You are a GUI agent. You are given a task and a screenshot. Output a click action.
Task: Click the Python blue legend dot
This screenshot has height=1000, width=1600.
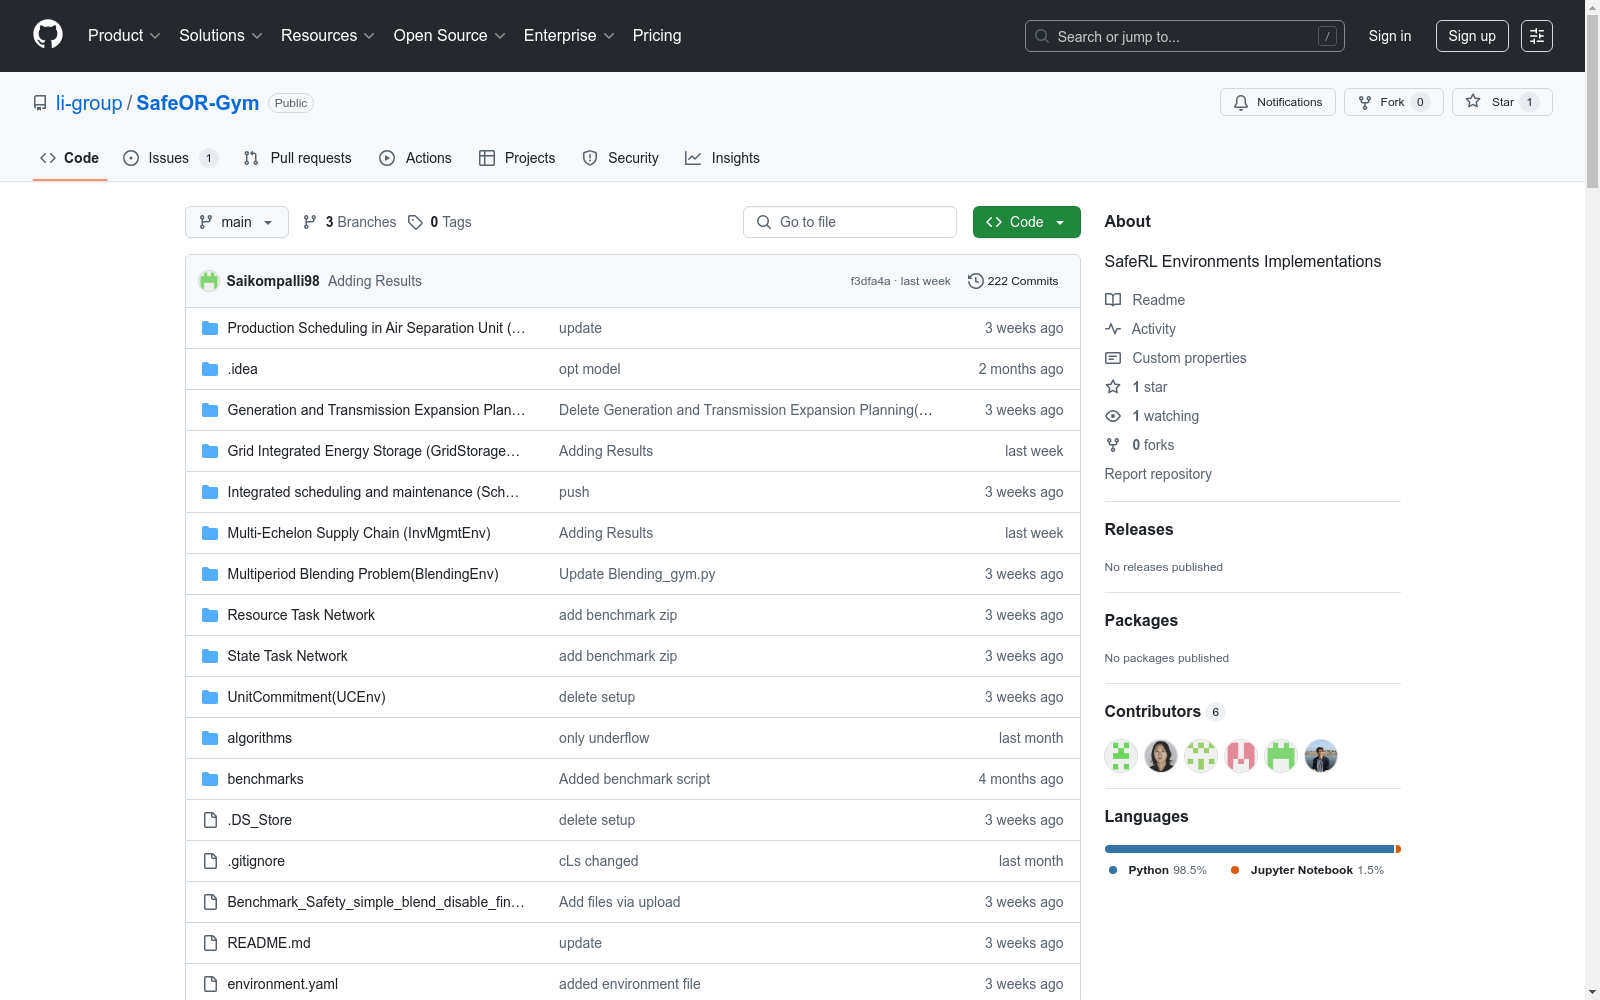1113,870
